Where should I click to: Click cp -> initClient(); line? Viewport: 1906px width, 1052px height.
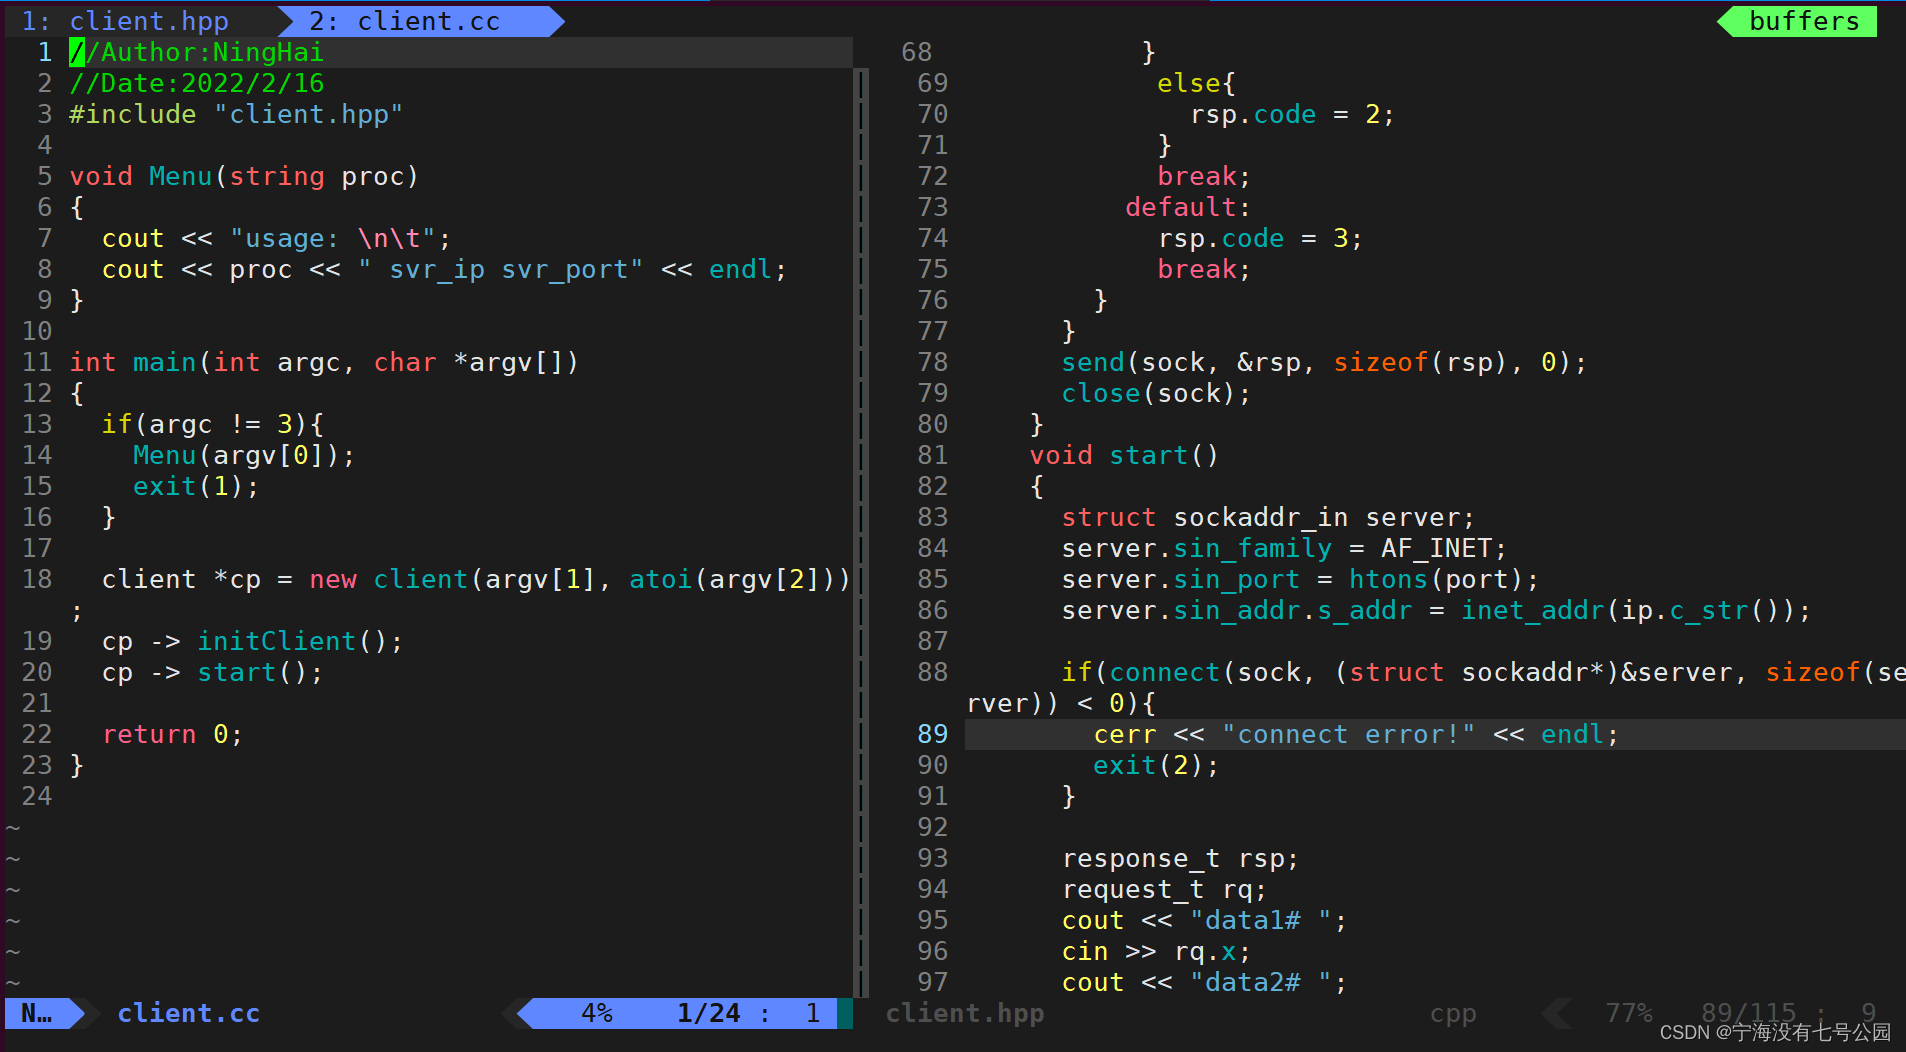[252, 641]
